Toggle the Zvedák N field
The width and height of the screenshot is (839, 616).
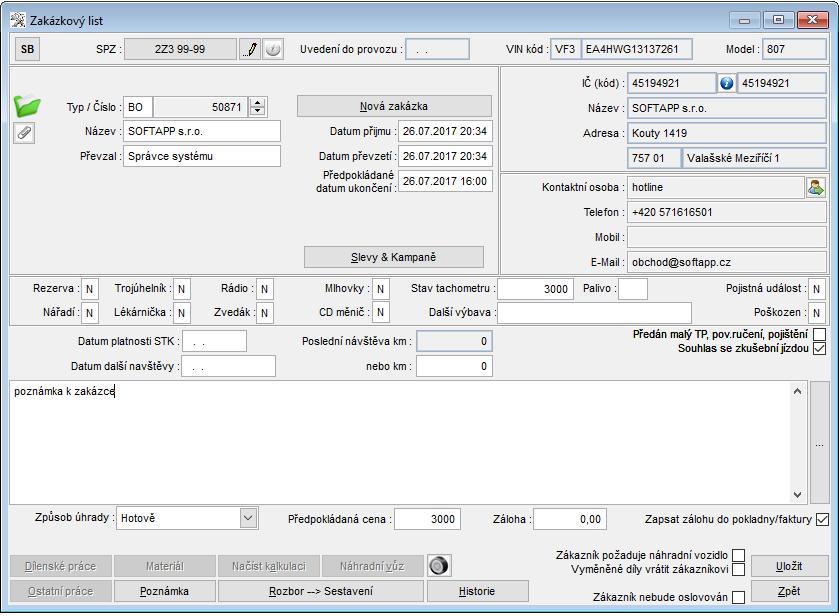pos(264,313)
